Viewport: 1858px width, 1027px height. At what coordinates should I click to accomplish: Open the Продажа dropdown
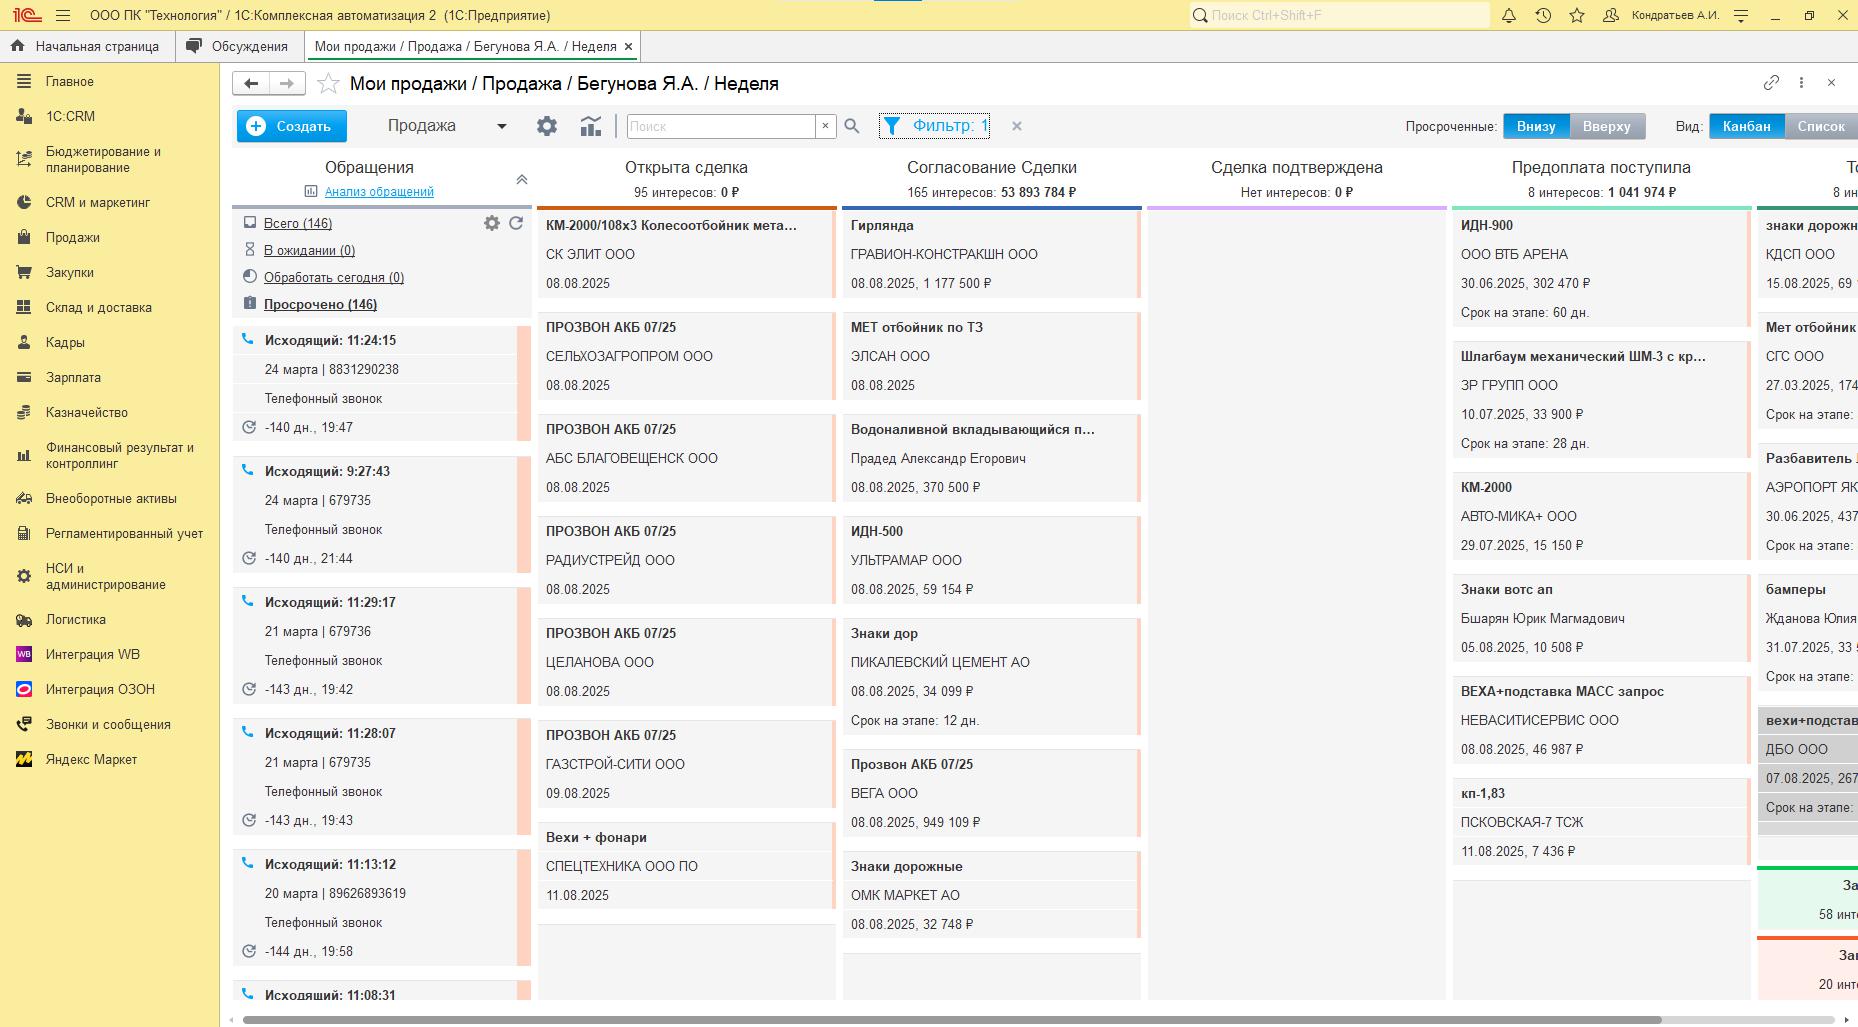point(447,126)
